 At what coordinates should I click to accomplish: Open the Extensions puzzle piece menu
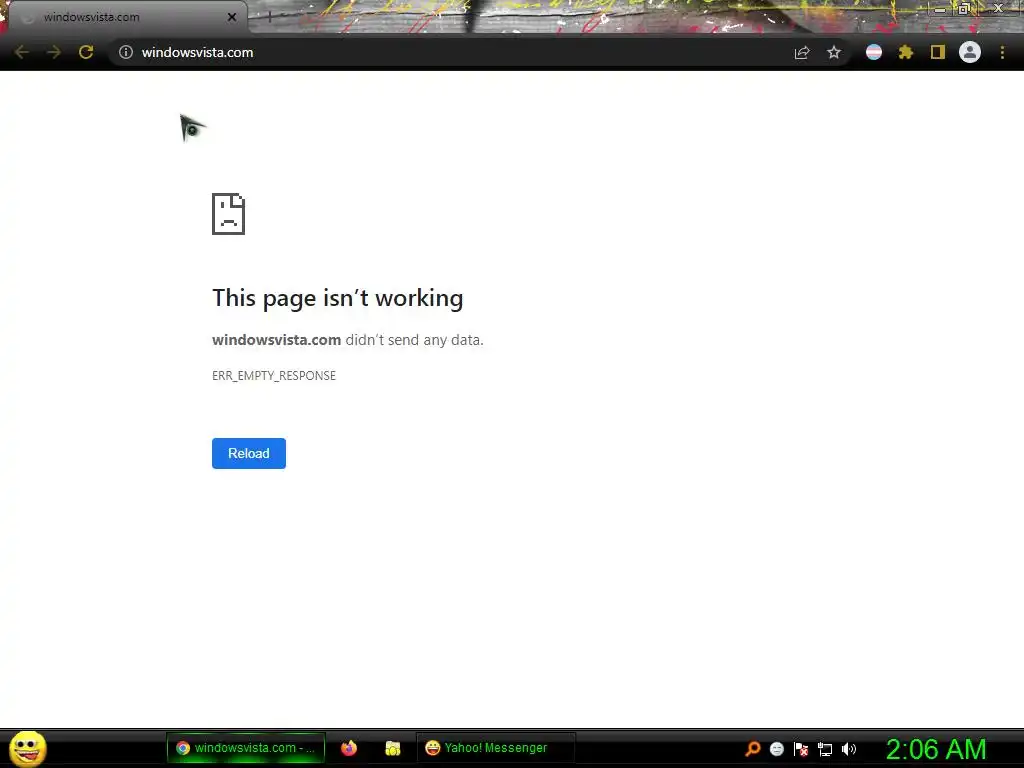(x=906, y=52)
